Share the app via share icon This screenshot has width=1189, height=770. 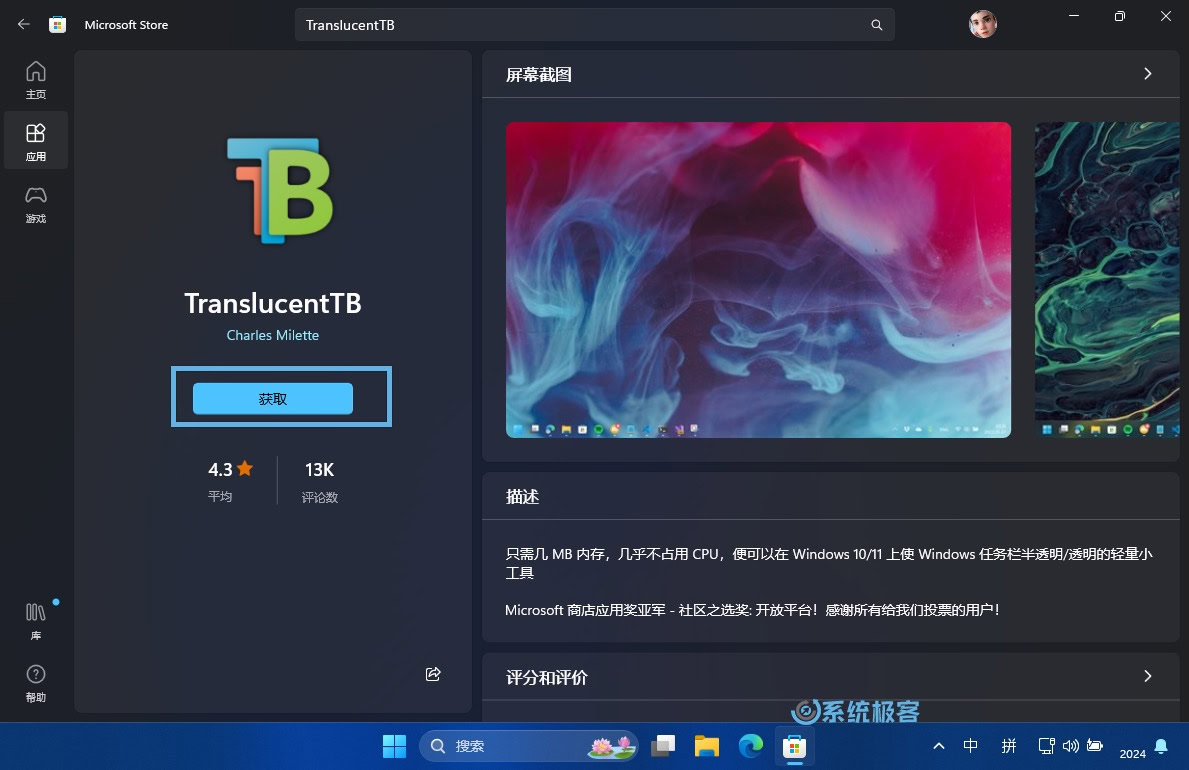point(433,674)
